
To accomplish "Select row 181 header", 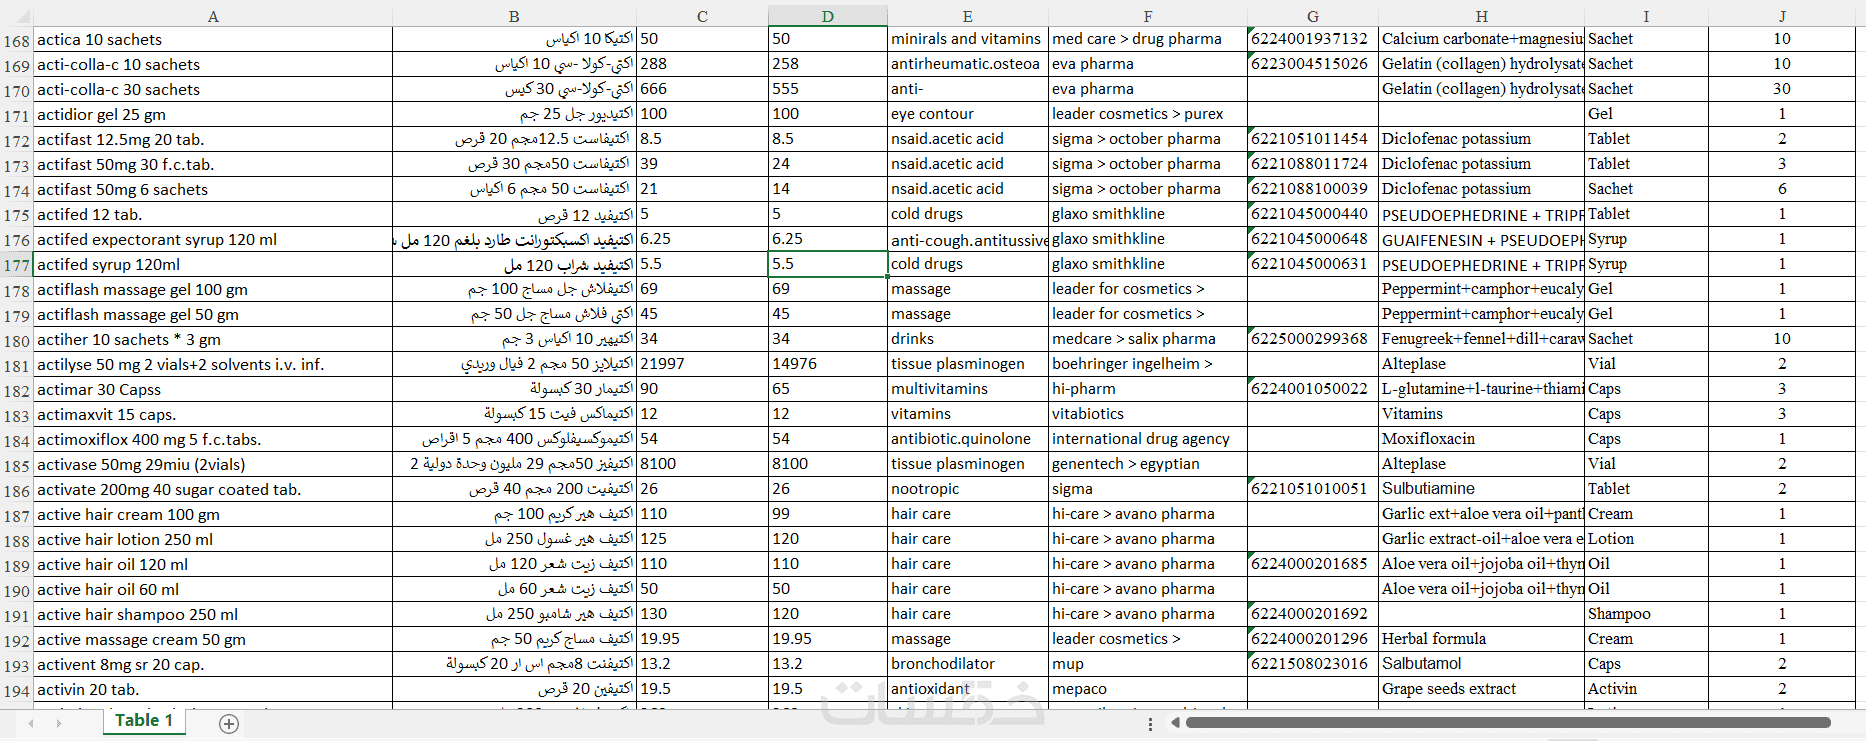I will pyautogui.click(x=17, y=365).
